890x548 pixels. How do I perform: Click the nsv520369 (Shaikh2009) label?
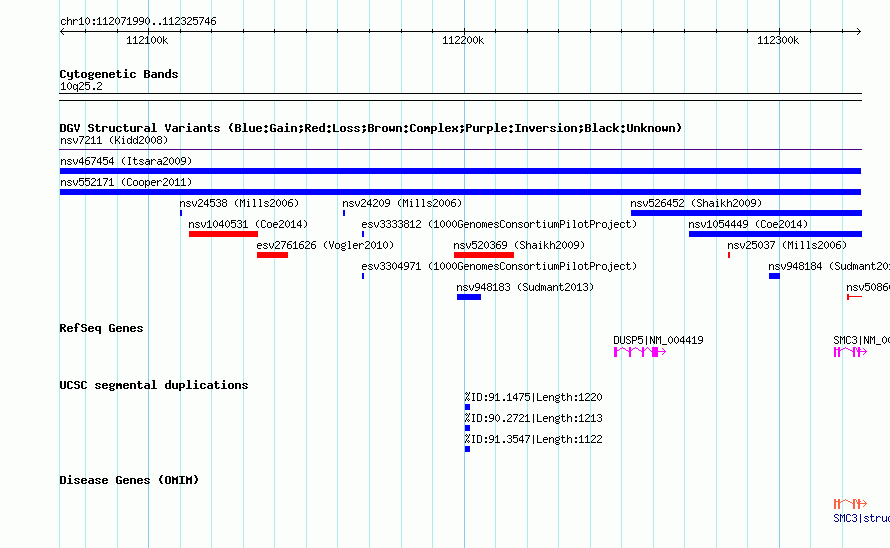(519, 245)
